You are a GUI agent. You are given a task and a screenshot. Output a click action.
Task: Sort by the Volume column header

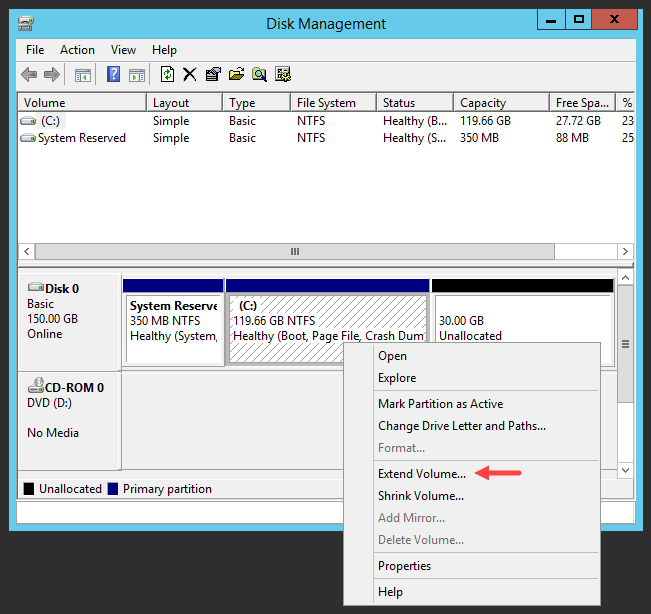click(82, 103)
